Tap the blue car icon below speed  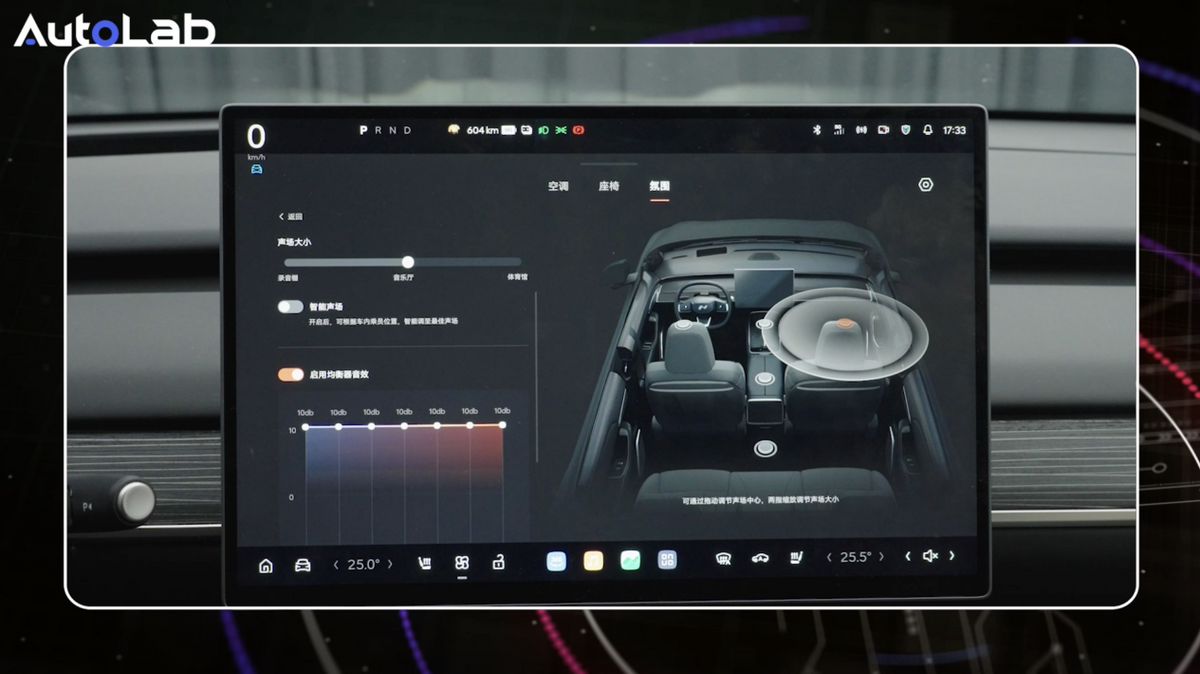[x=257, y=169]
